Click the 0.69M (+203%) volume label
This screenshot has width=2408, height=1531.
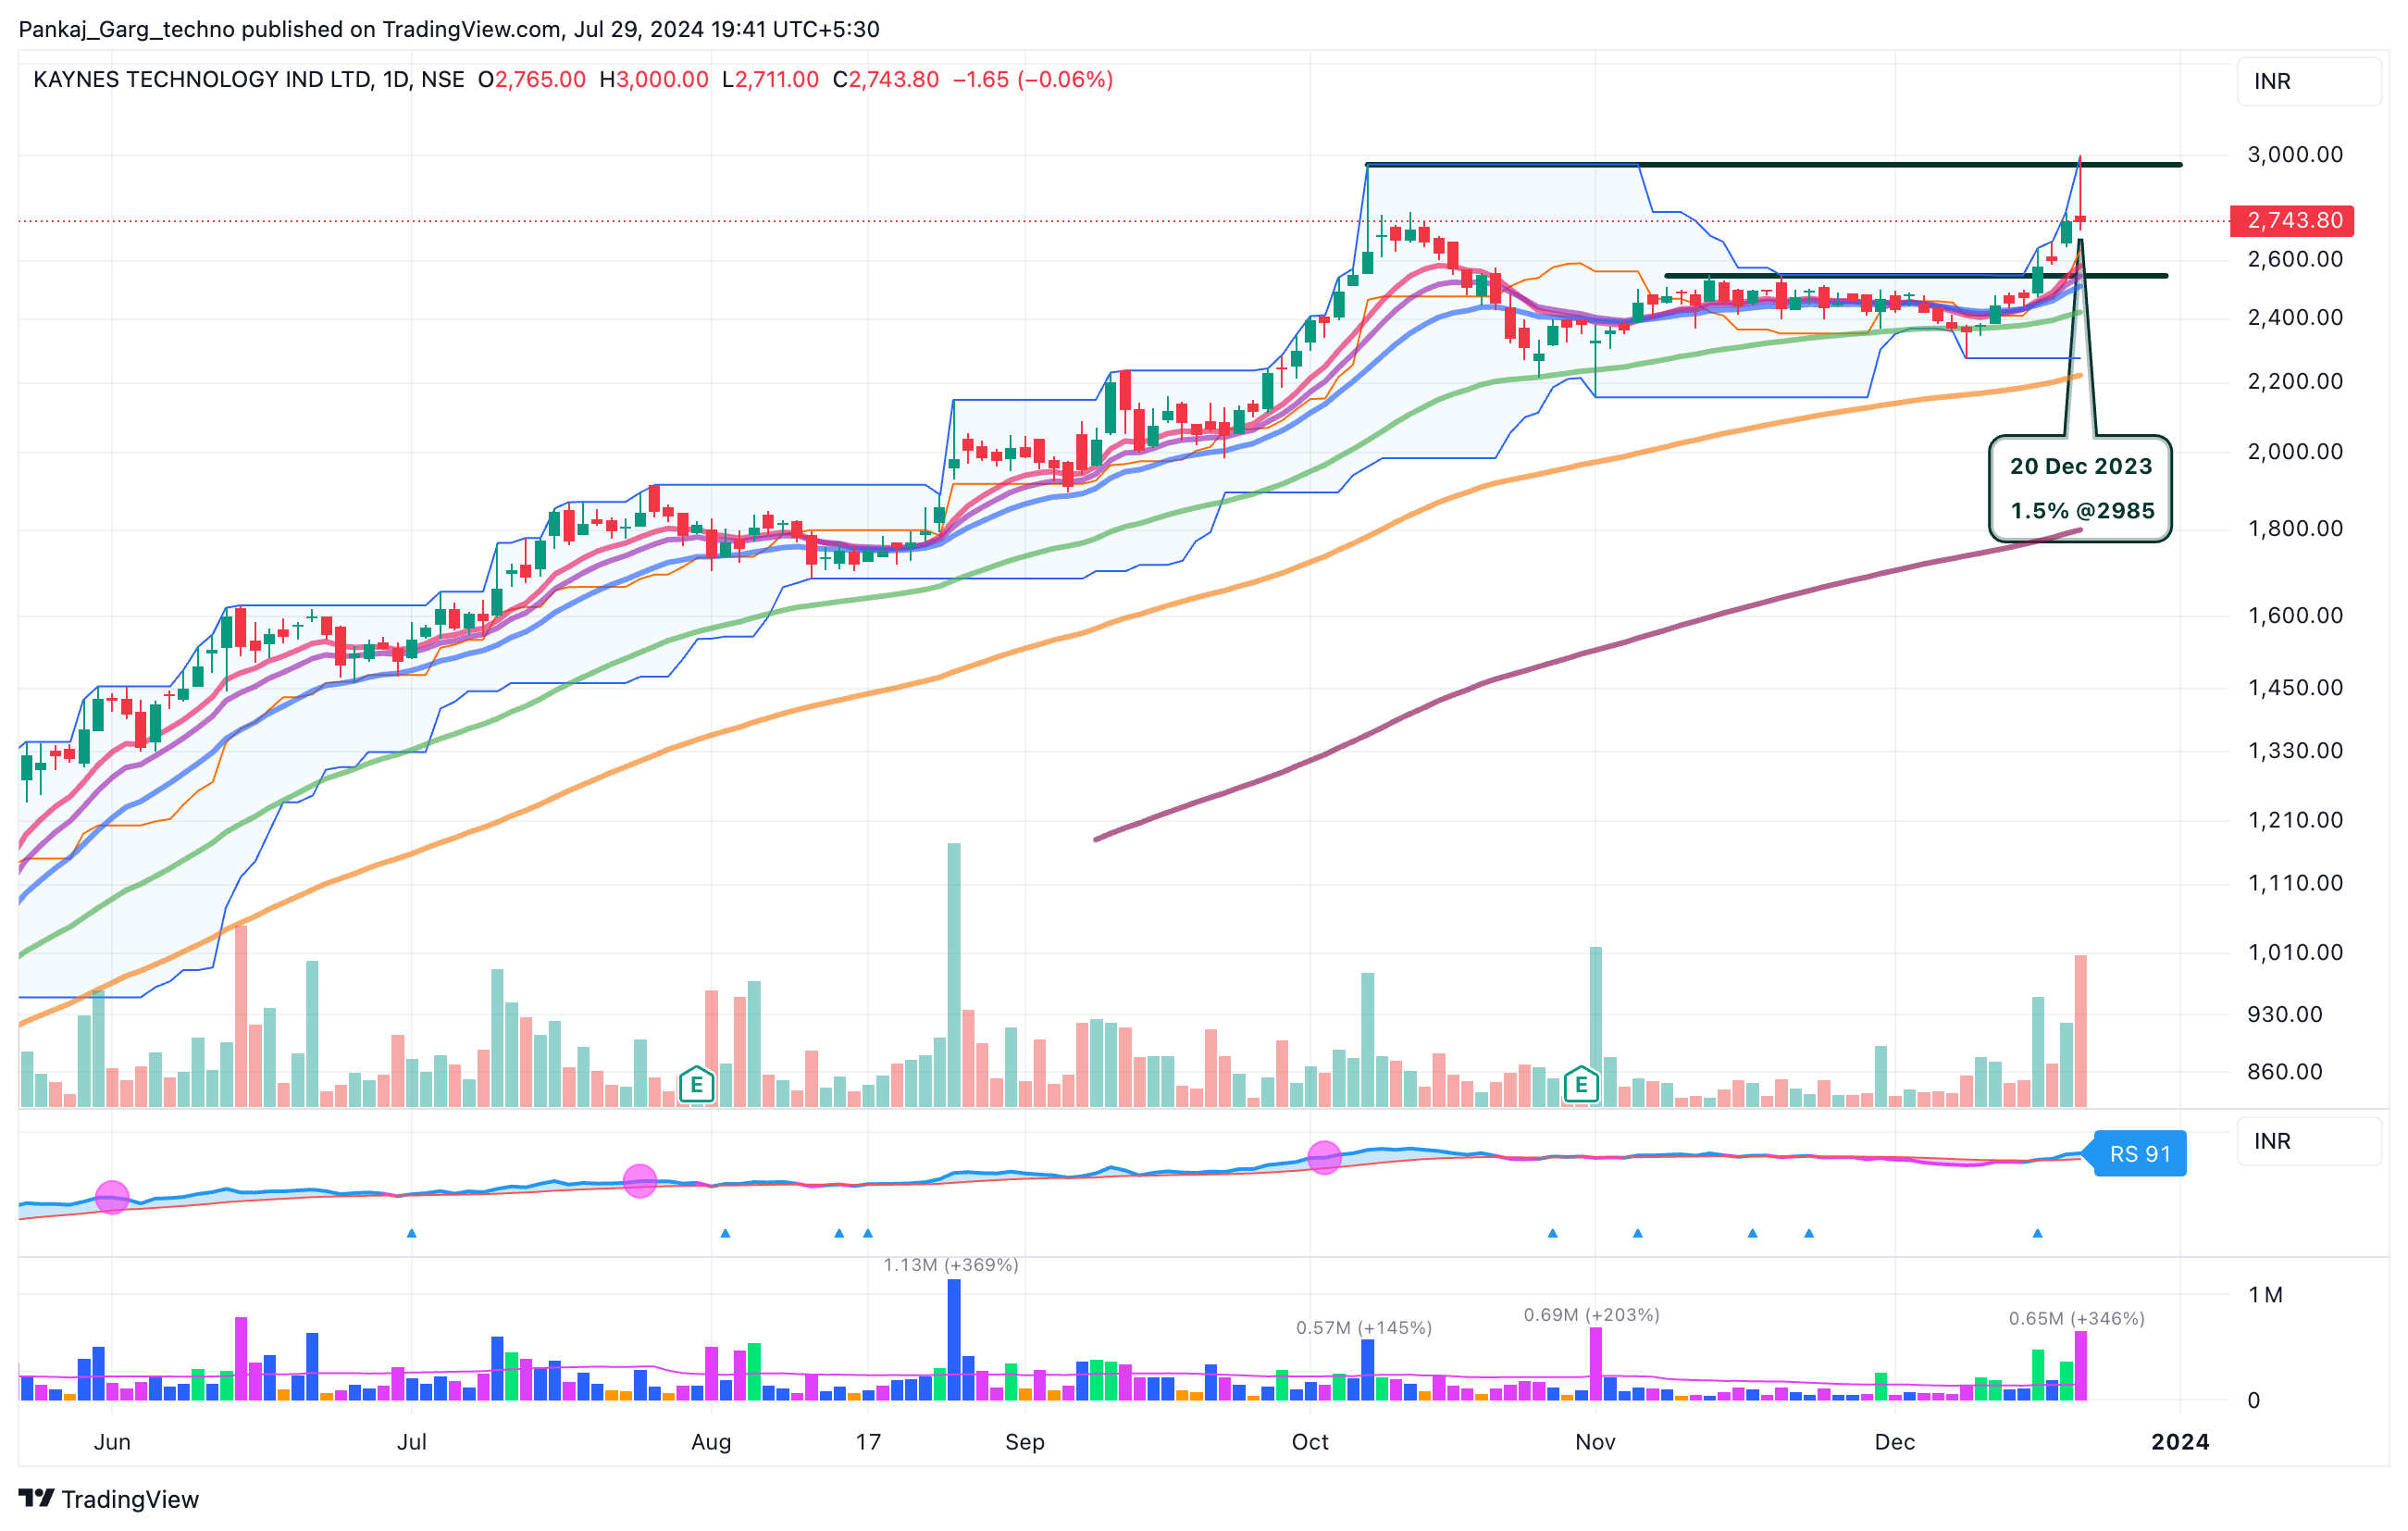[1590, 1315]
